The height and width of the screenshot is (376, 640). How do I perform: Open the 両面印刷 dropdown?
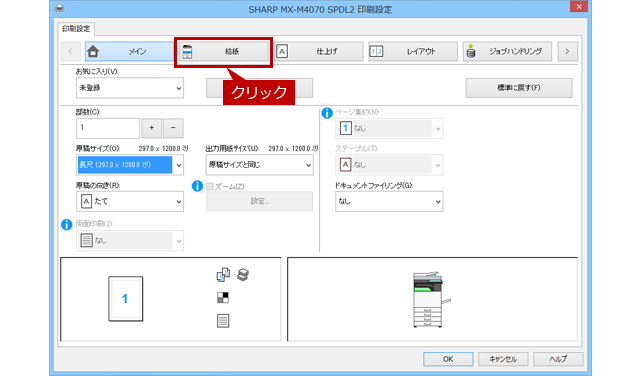tap(130, 240)
